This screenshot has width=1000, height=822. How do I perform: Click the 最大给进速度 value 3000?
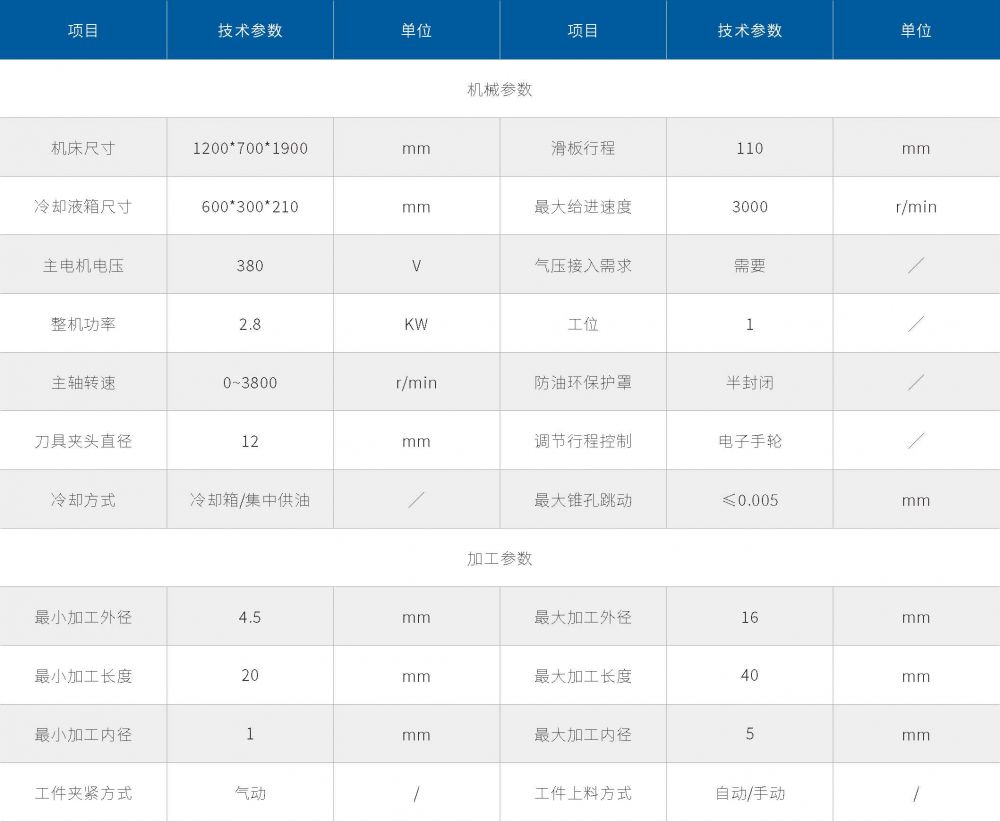[750, 207]
